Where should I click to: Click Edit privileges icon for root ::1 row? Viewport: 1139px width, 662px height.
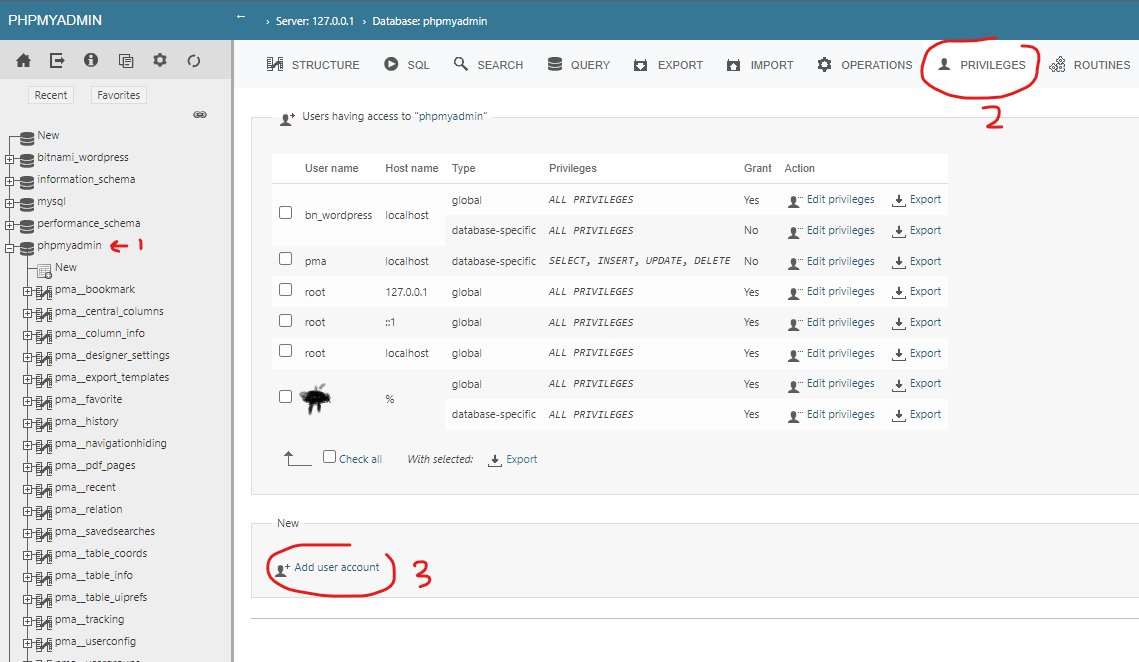(x=795, y=324)
